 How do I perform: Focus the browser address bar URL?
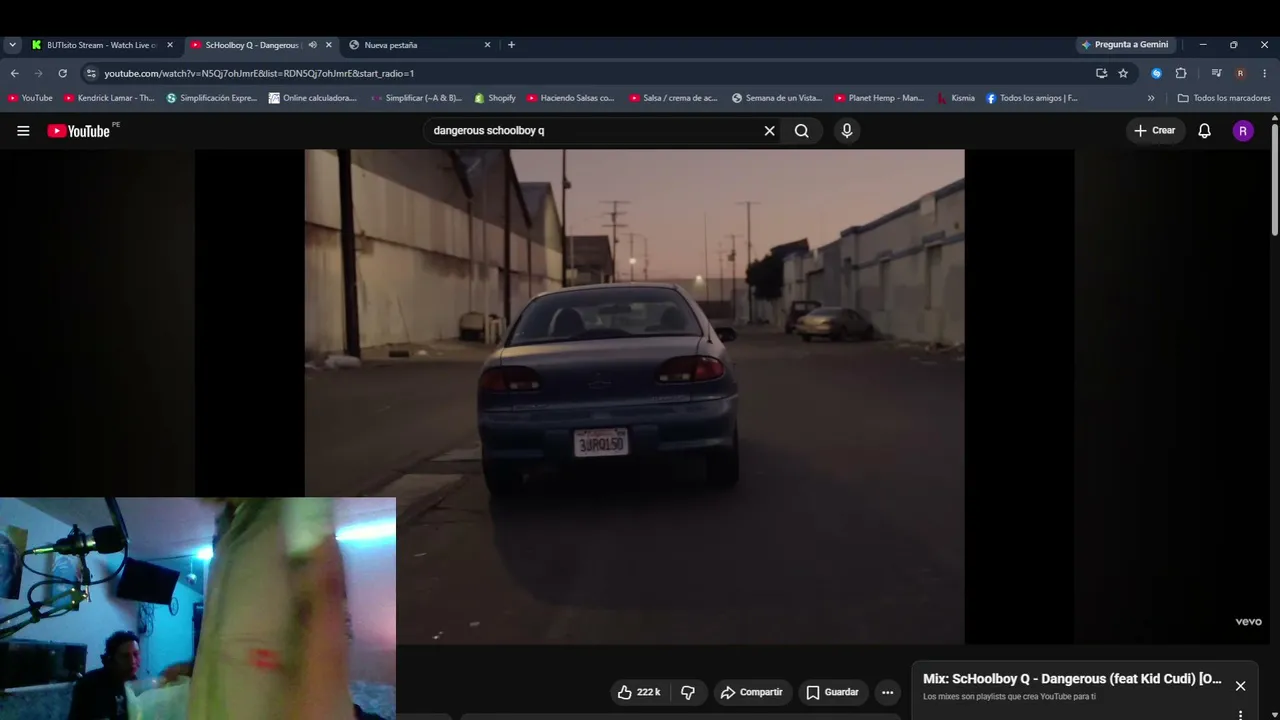(x=590, y=73)
